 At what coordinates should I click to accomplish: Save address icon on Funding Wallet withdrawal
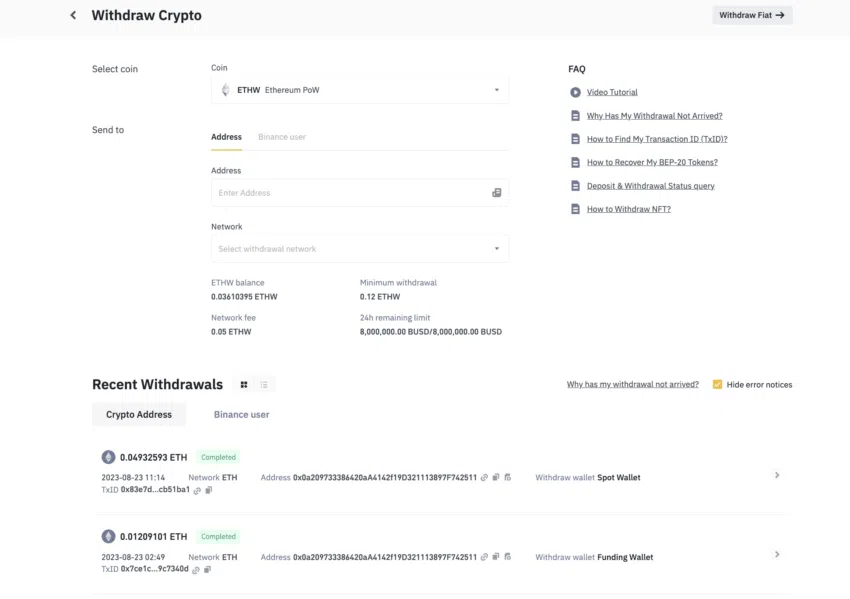(507, 557)
